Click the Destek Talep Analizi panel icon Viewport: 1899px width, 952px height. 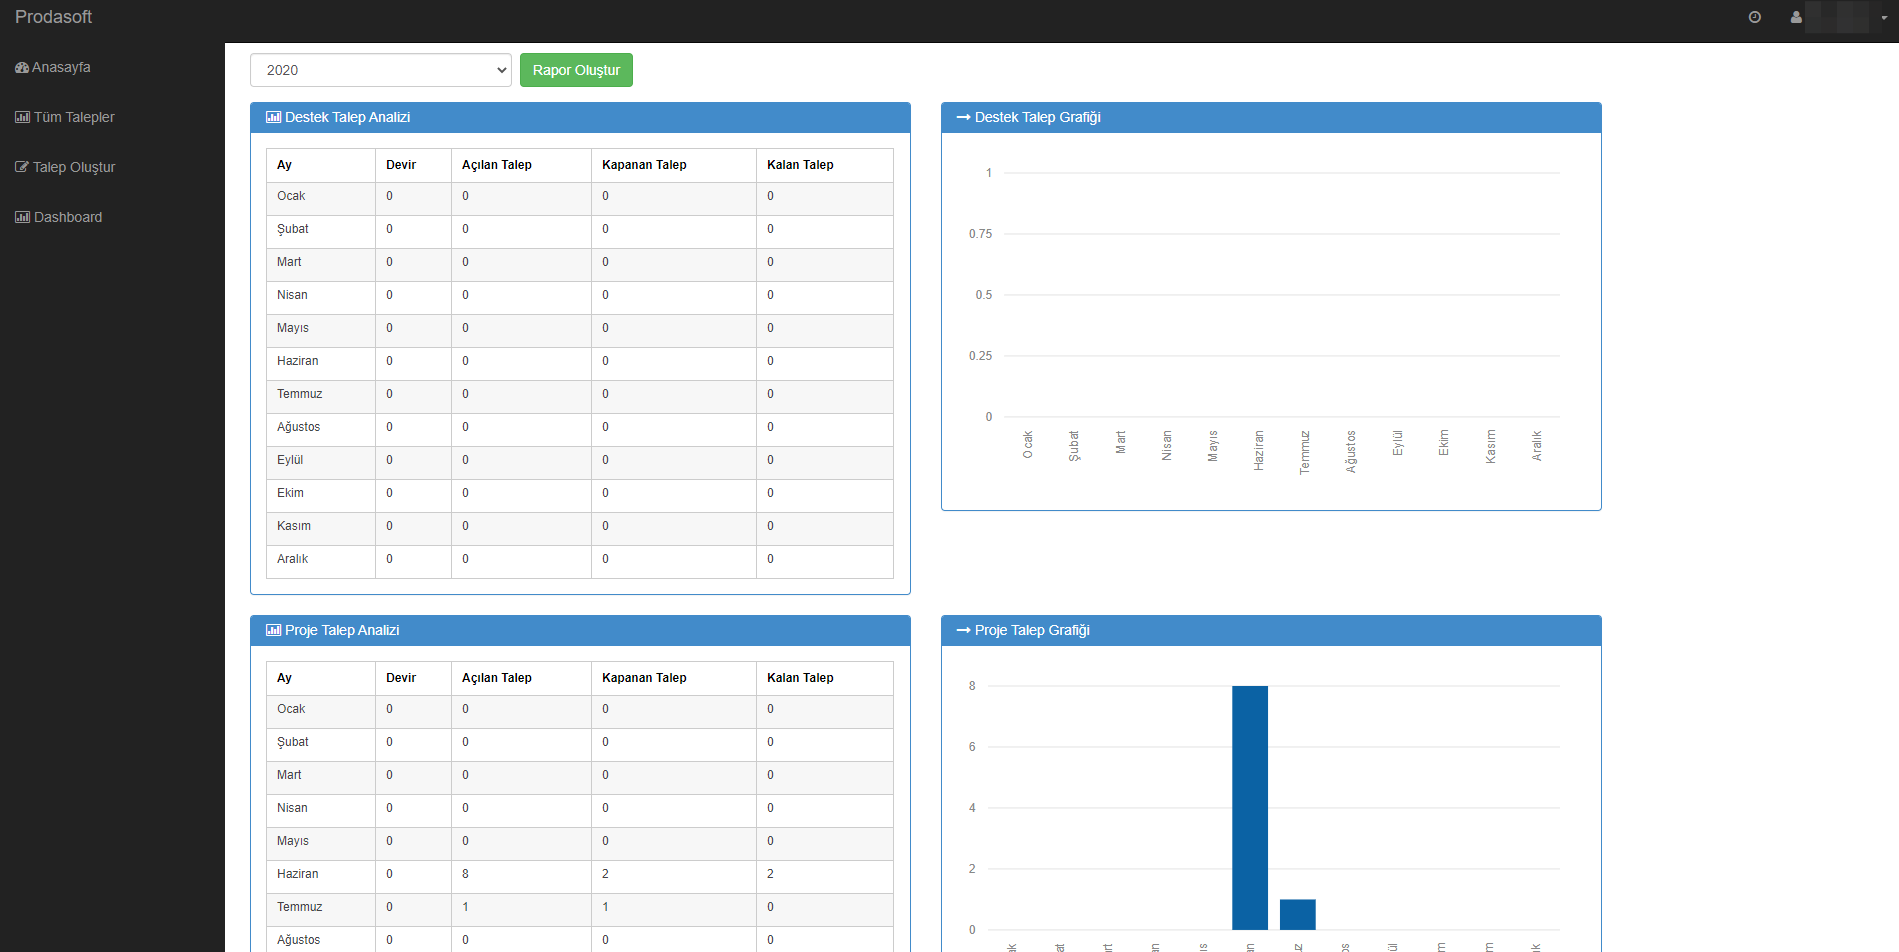pos(273,117)
